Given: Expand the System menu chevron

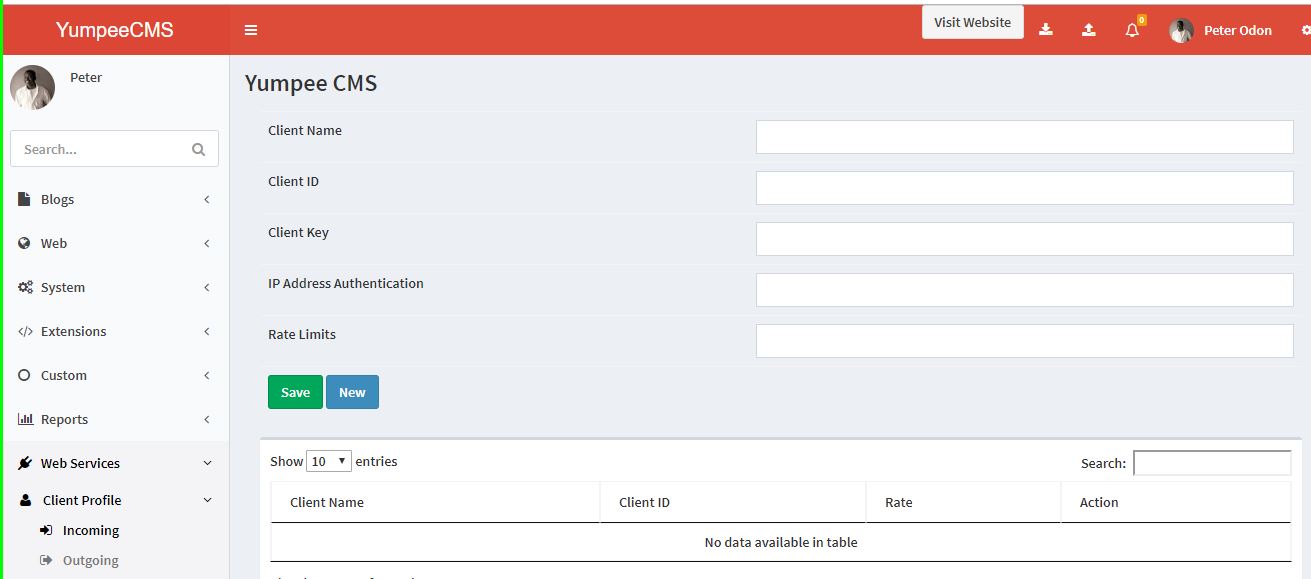Looking at the screenshot, I should (207, 287).
